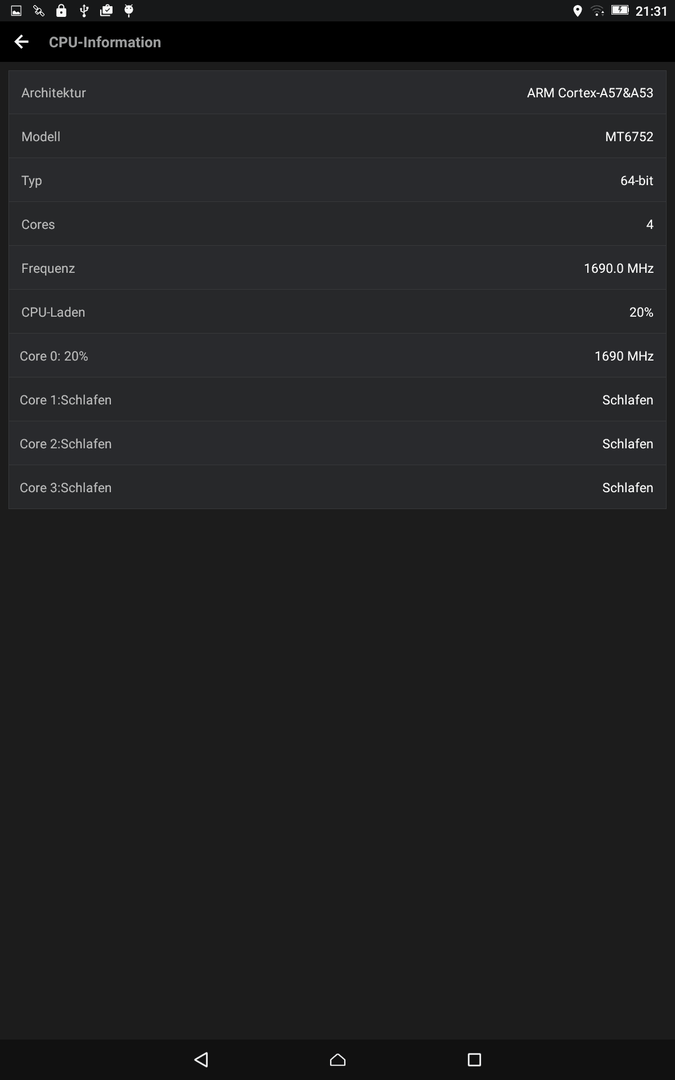Tap the USB icon in status bar
The height and width of the screenshot is (1080, 675).
(84, 10)
